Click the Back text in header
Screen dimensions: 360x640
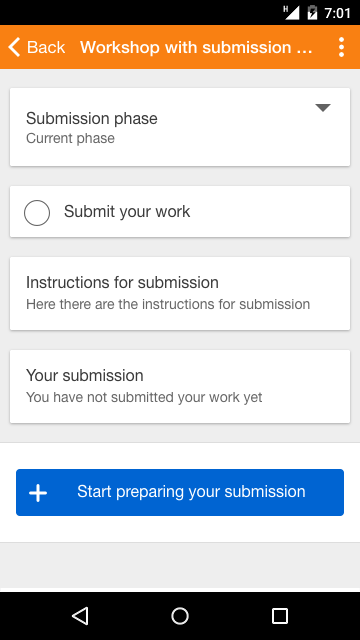tap(46, 47)
